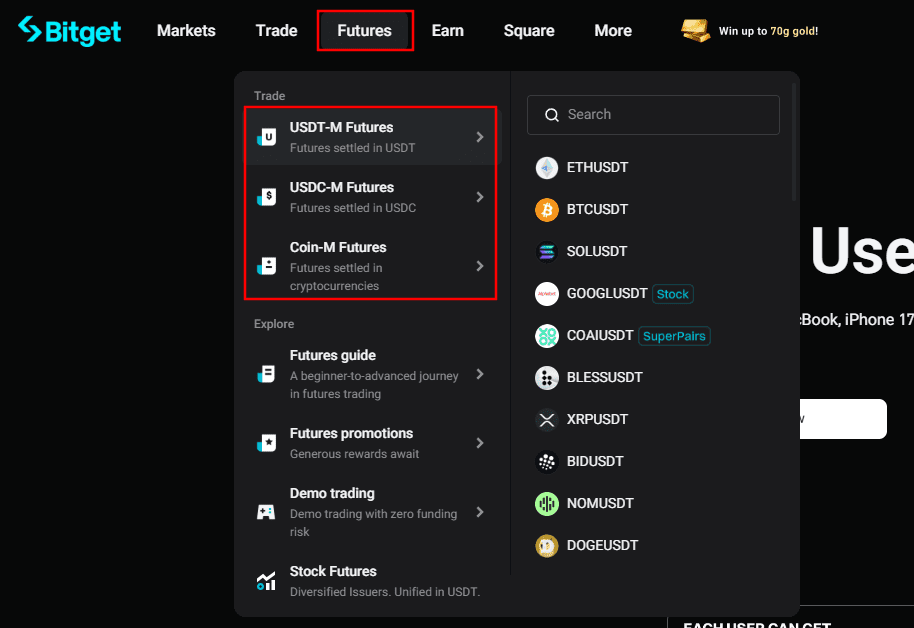Open the Markets menu
This screenshot has height=628, width=914.
tap(186, 30)
